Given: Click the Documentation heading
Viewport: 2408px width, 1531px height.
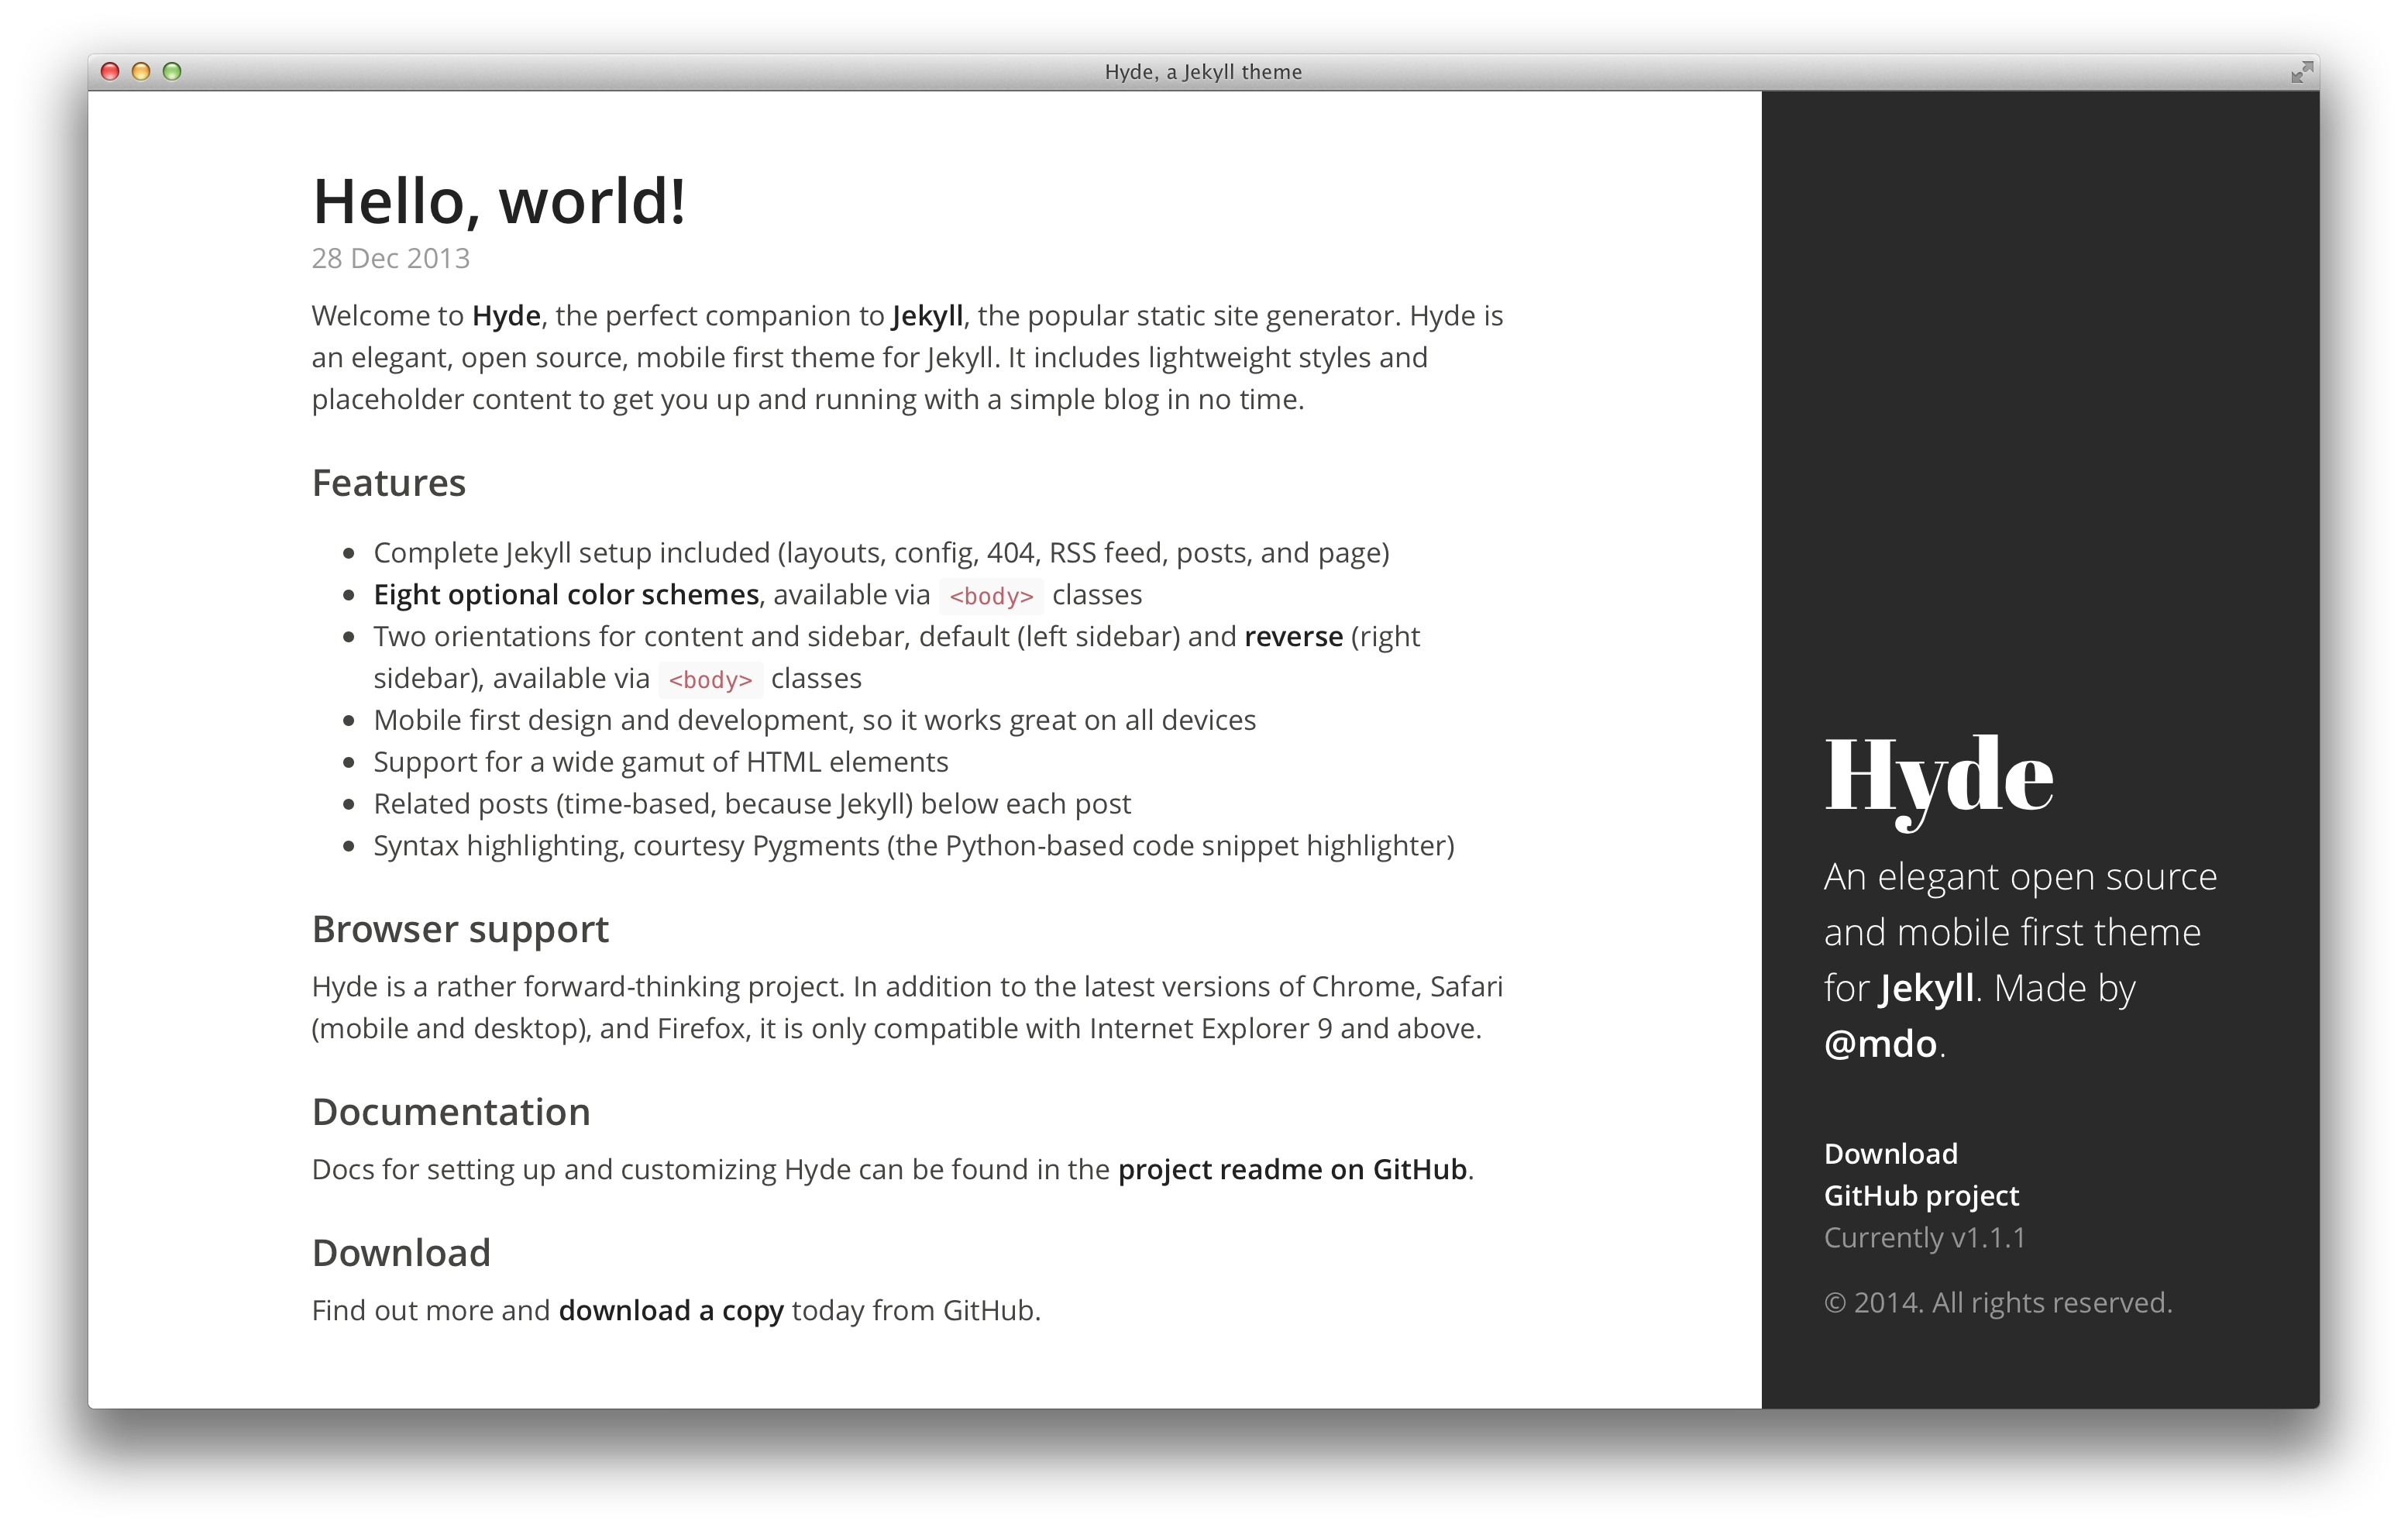Looking at the screenshot, I should click(451, 1112).
